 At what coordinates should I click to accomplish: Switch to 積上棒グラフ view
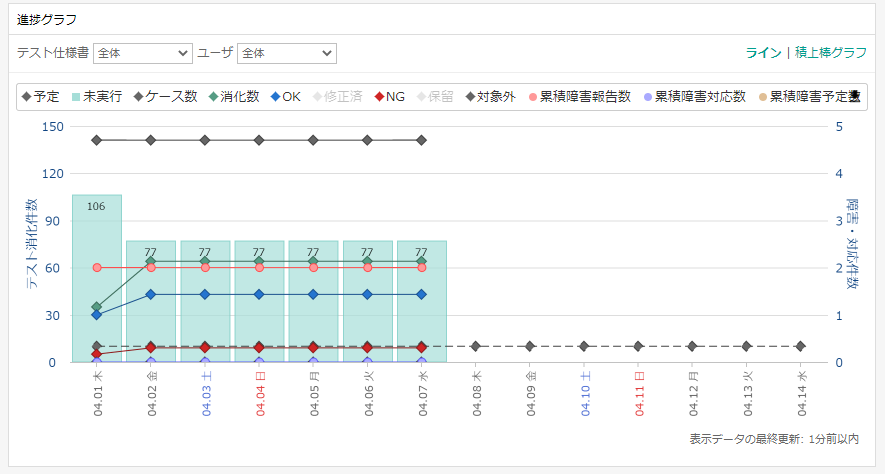point(830,52)
